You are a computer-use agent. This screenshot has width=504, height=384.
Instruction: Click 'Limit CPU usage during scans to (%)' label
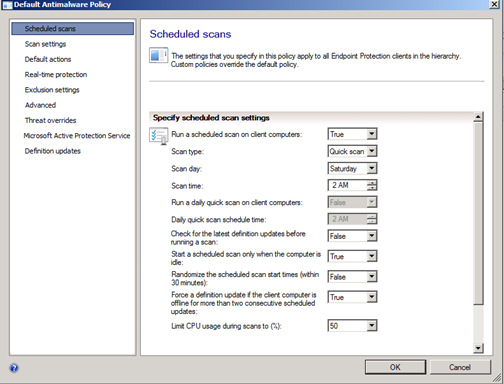[x=226, y=326]
